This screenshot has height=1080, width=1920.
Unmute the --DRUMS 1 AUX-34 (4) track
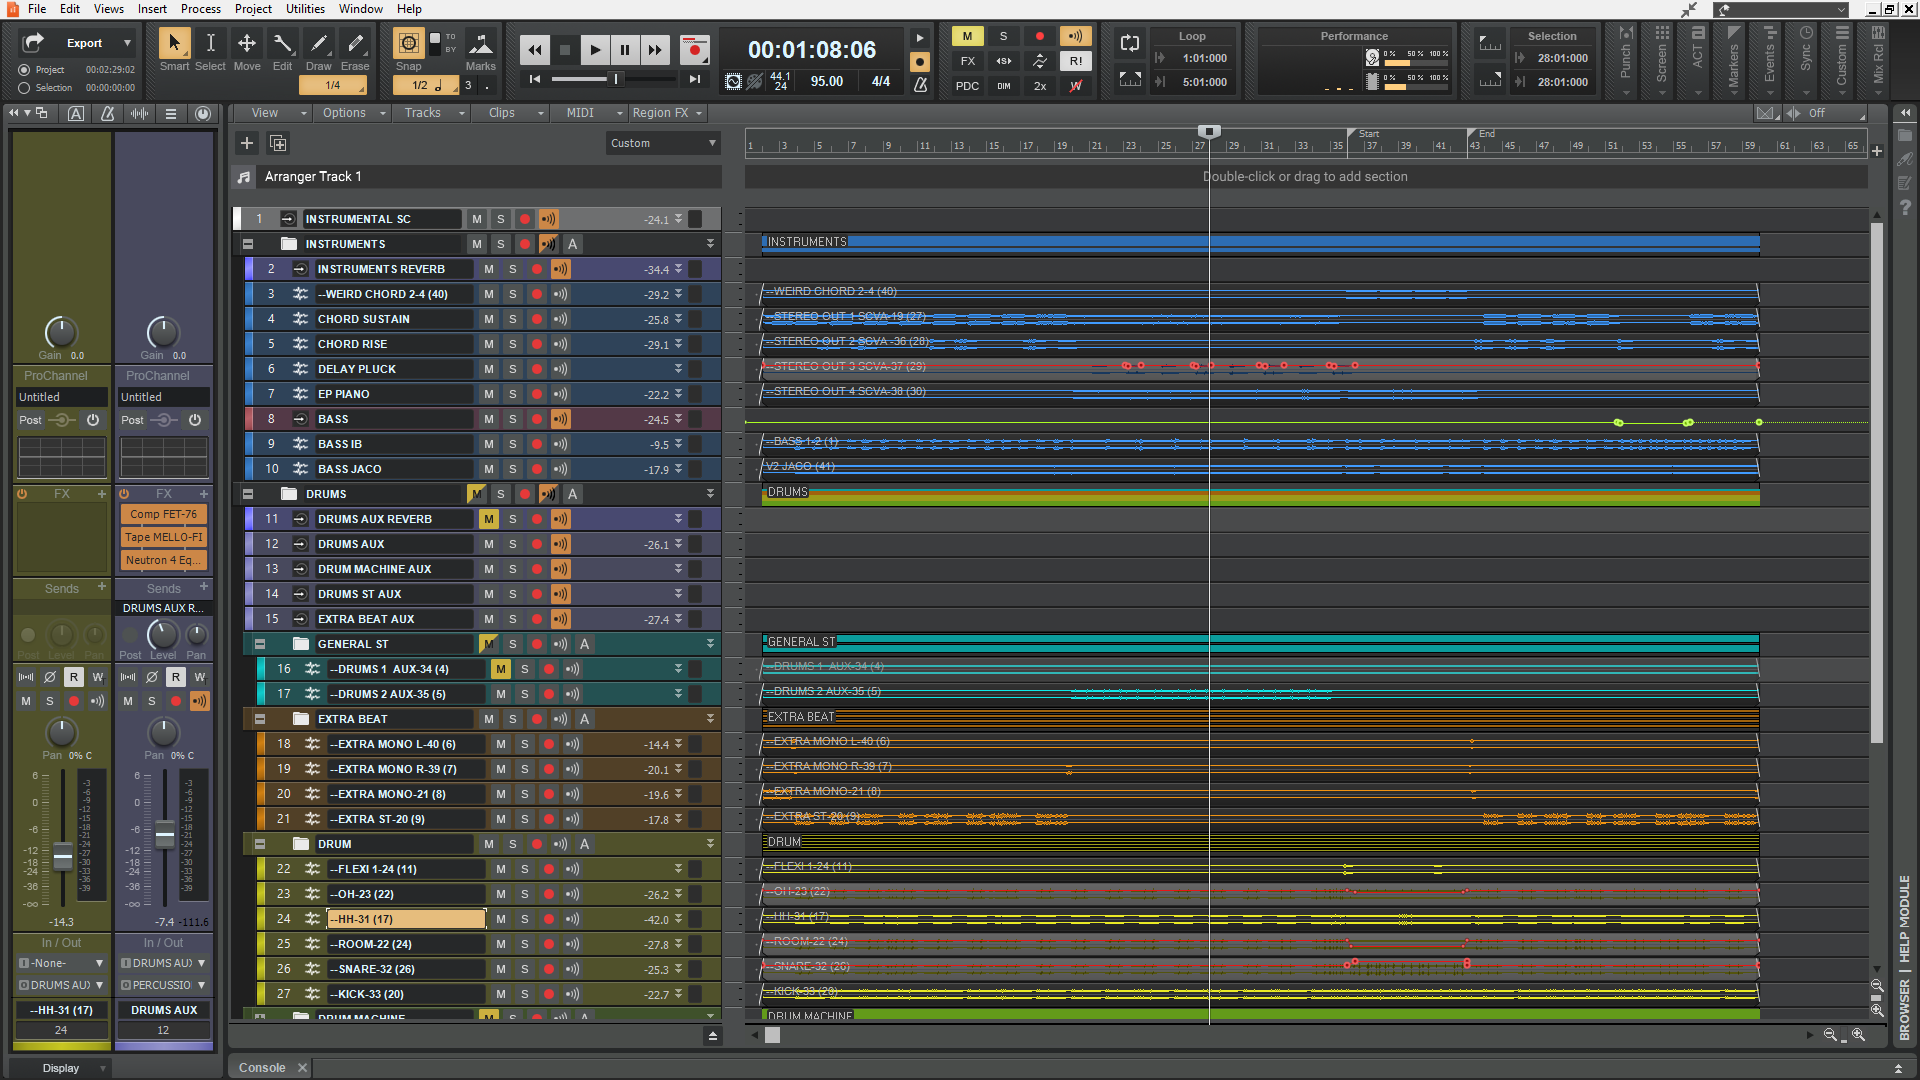501,669
